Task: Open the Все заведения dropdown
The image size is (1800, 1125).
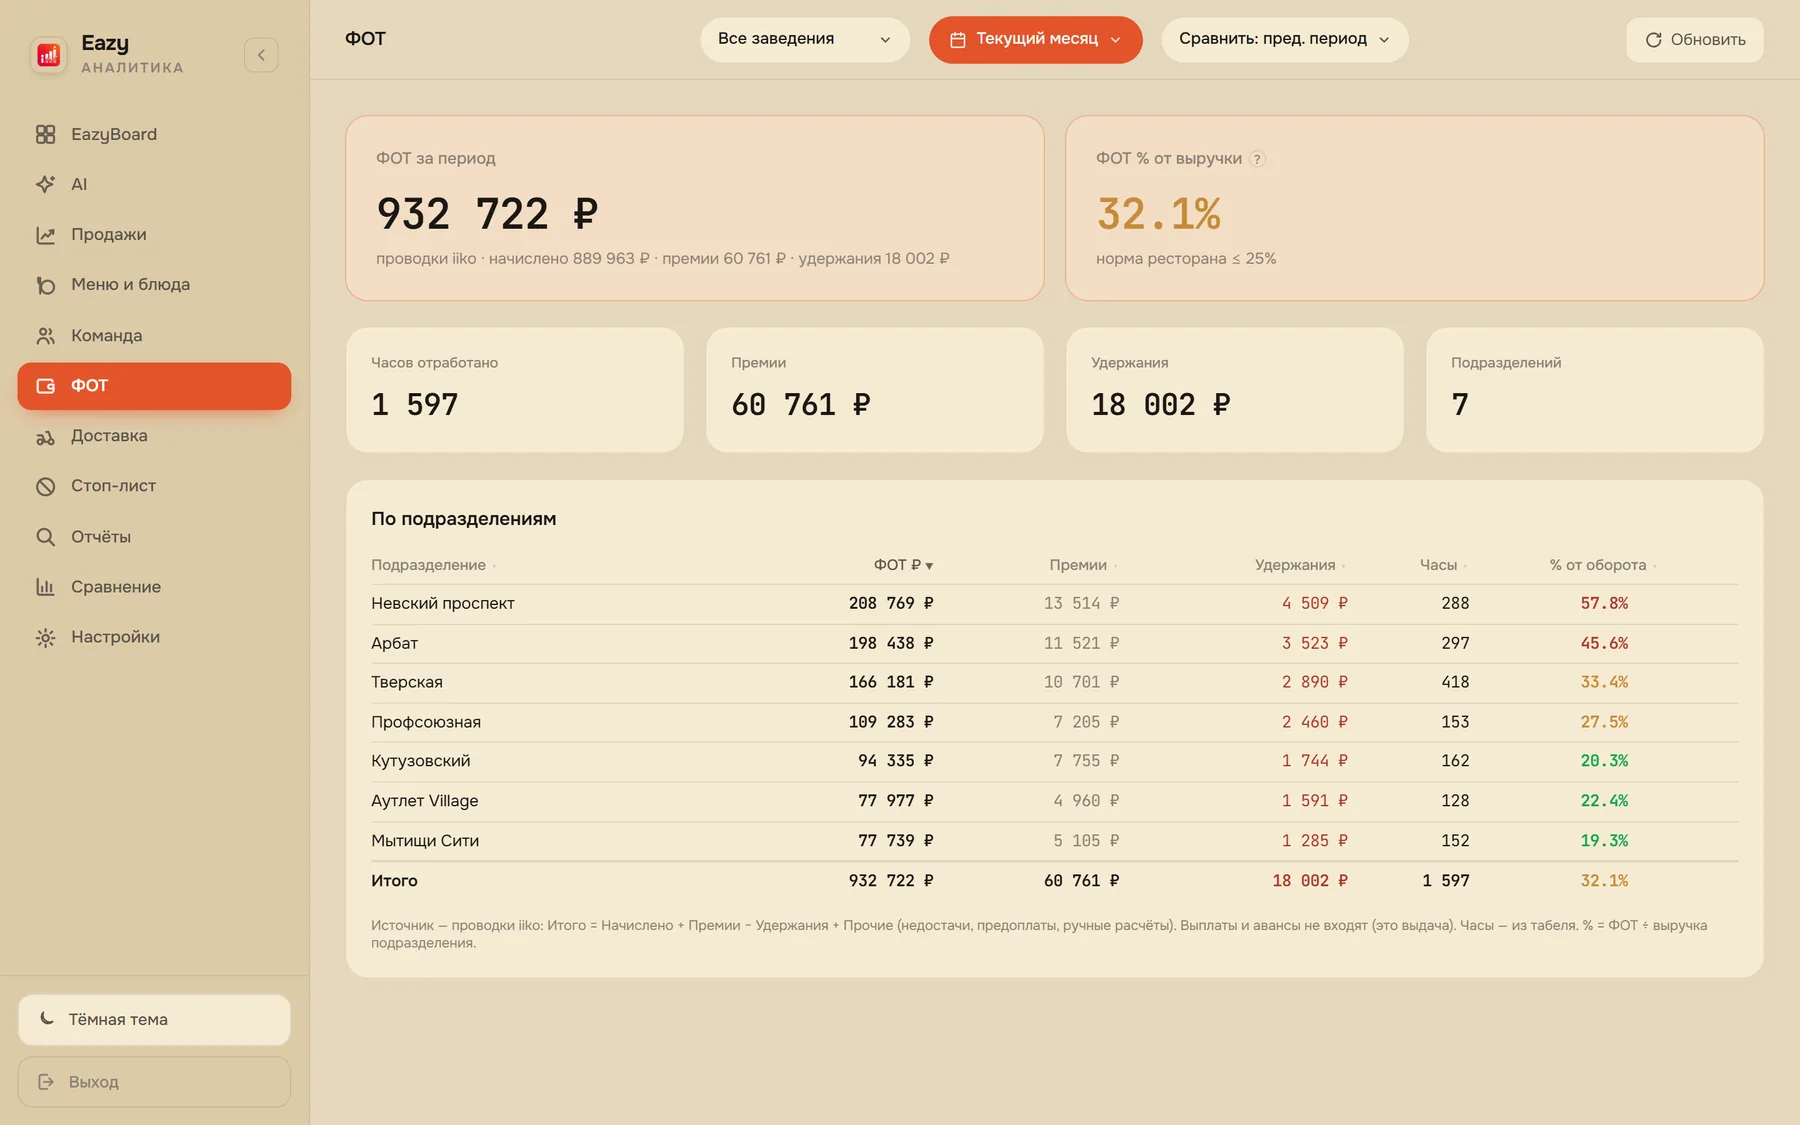Action: pyautogui.click(x=805, y=40)
